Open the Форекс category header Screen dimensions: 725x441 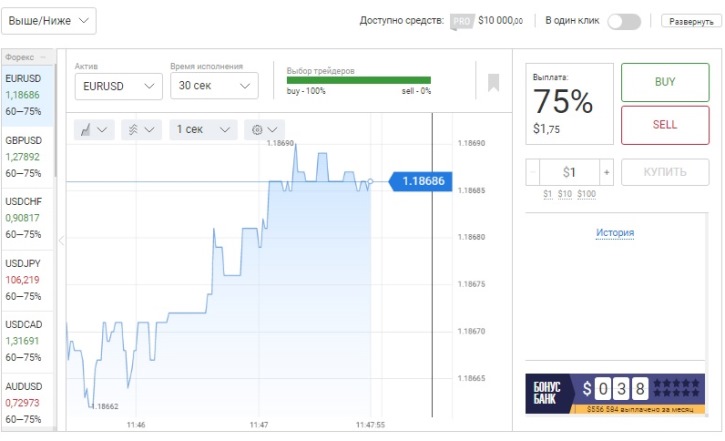[28, 57]
